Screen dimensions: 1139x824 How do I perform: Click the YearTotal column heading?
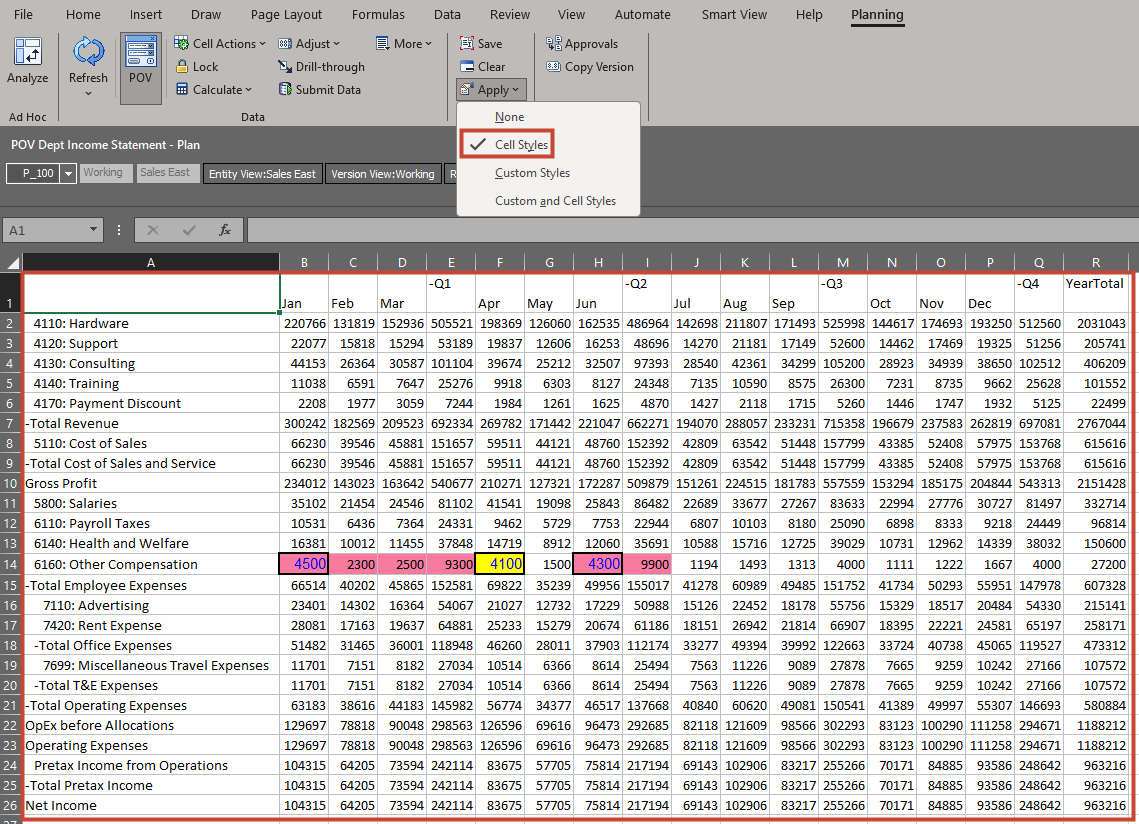click(x=1094, y=283)
